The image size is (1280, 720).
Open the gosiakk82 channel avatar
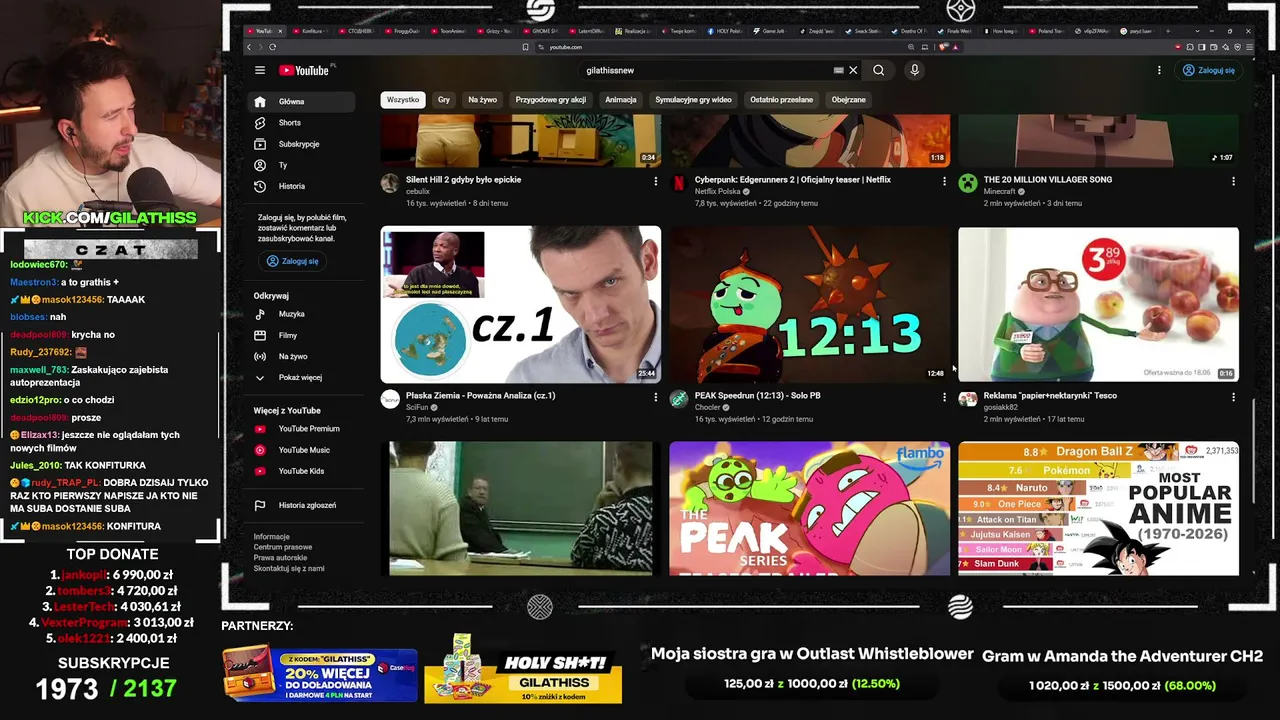coord(967,399)
